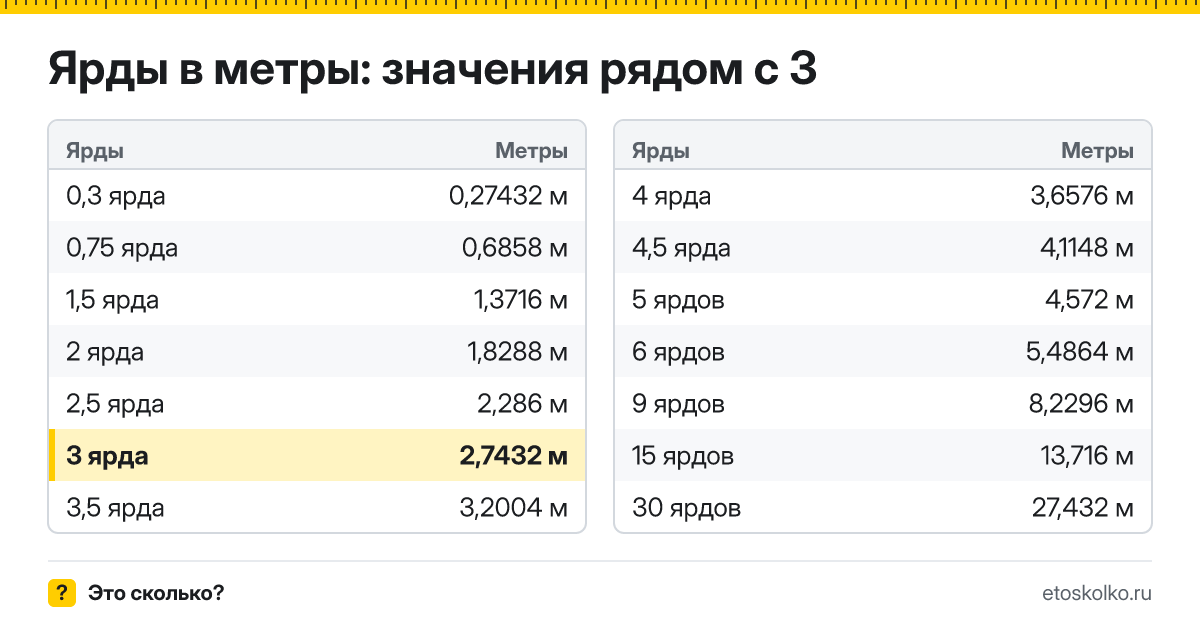The width and height of the screenshot is (1200, 625).
Task: Select the '0,75 ярда' cell
Action: (x=122, y=248)
